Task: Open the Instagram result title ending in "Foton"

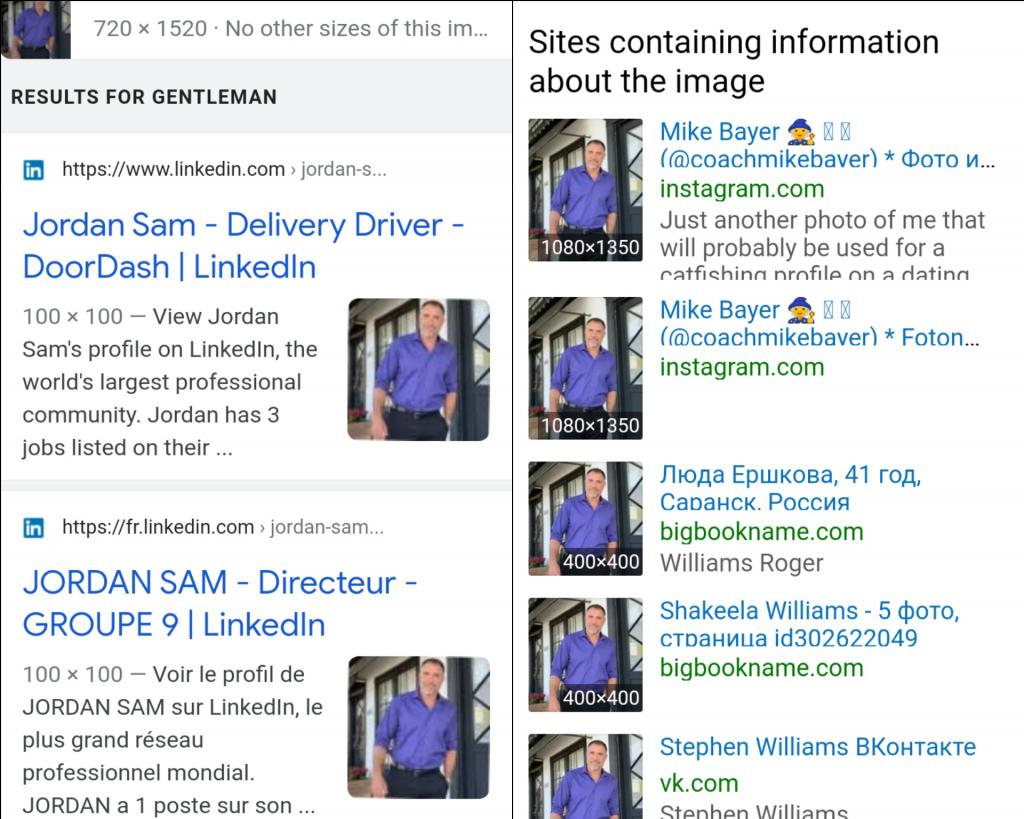Action: coord(818,323)
